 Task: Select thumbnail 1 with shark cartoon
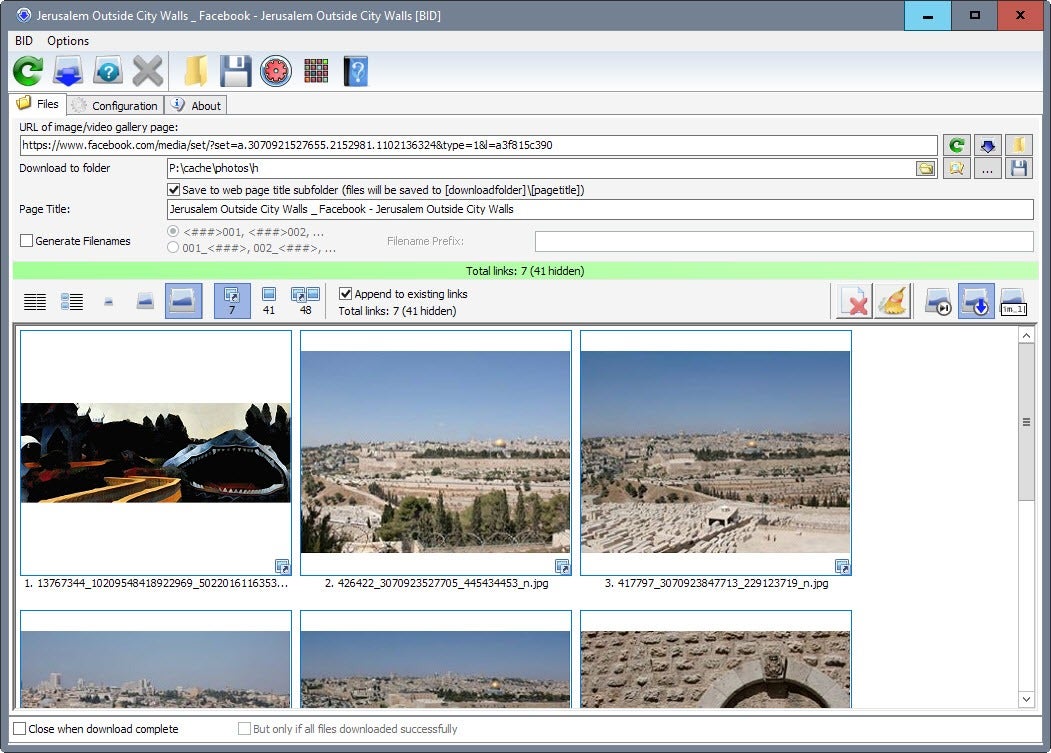156,453
